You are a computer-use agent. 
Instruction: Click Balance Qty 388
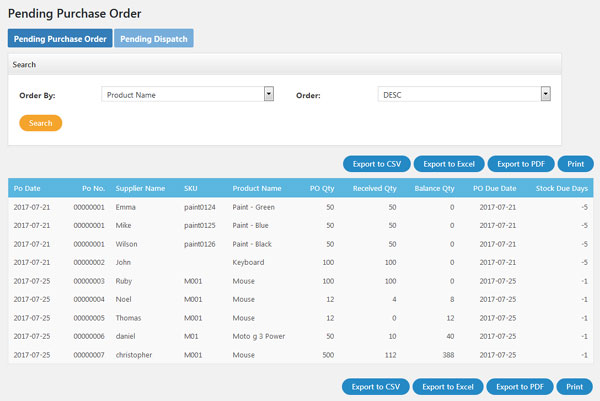[448, 355]
